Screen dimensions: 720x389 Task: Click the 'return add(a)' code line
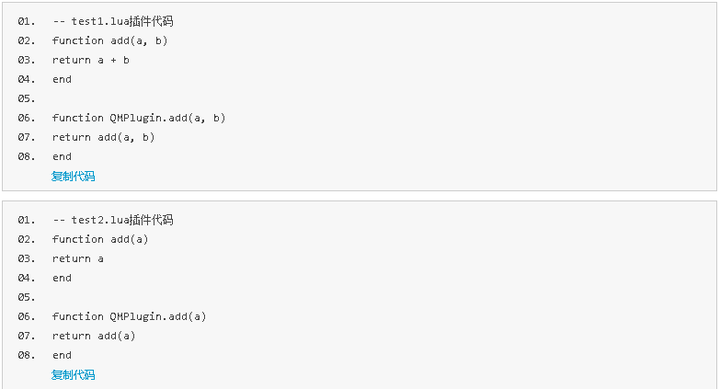pos(94,335)
